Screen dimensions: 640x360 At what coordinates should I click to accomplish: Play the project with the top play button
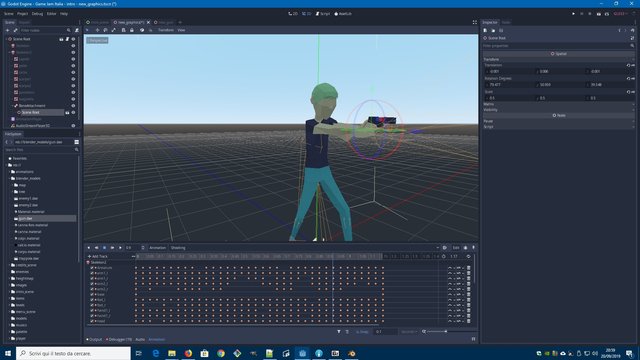tap(573, 13)
